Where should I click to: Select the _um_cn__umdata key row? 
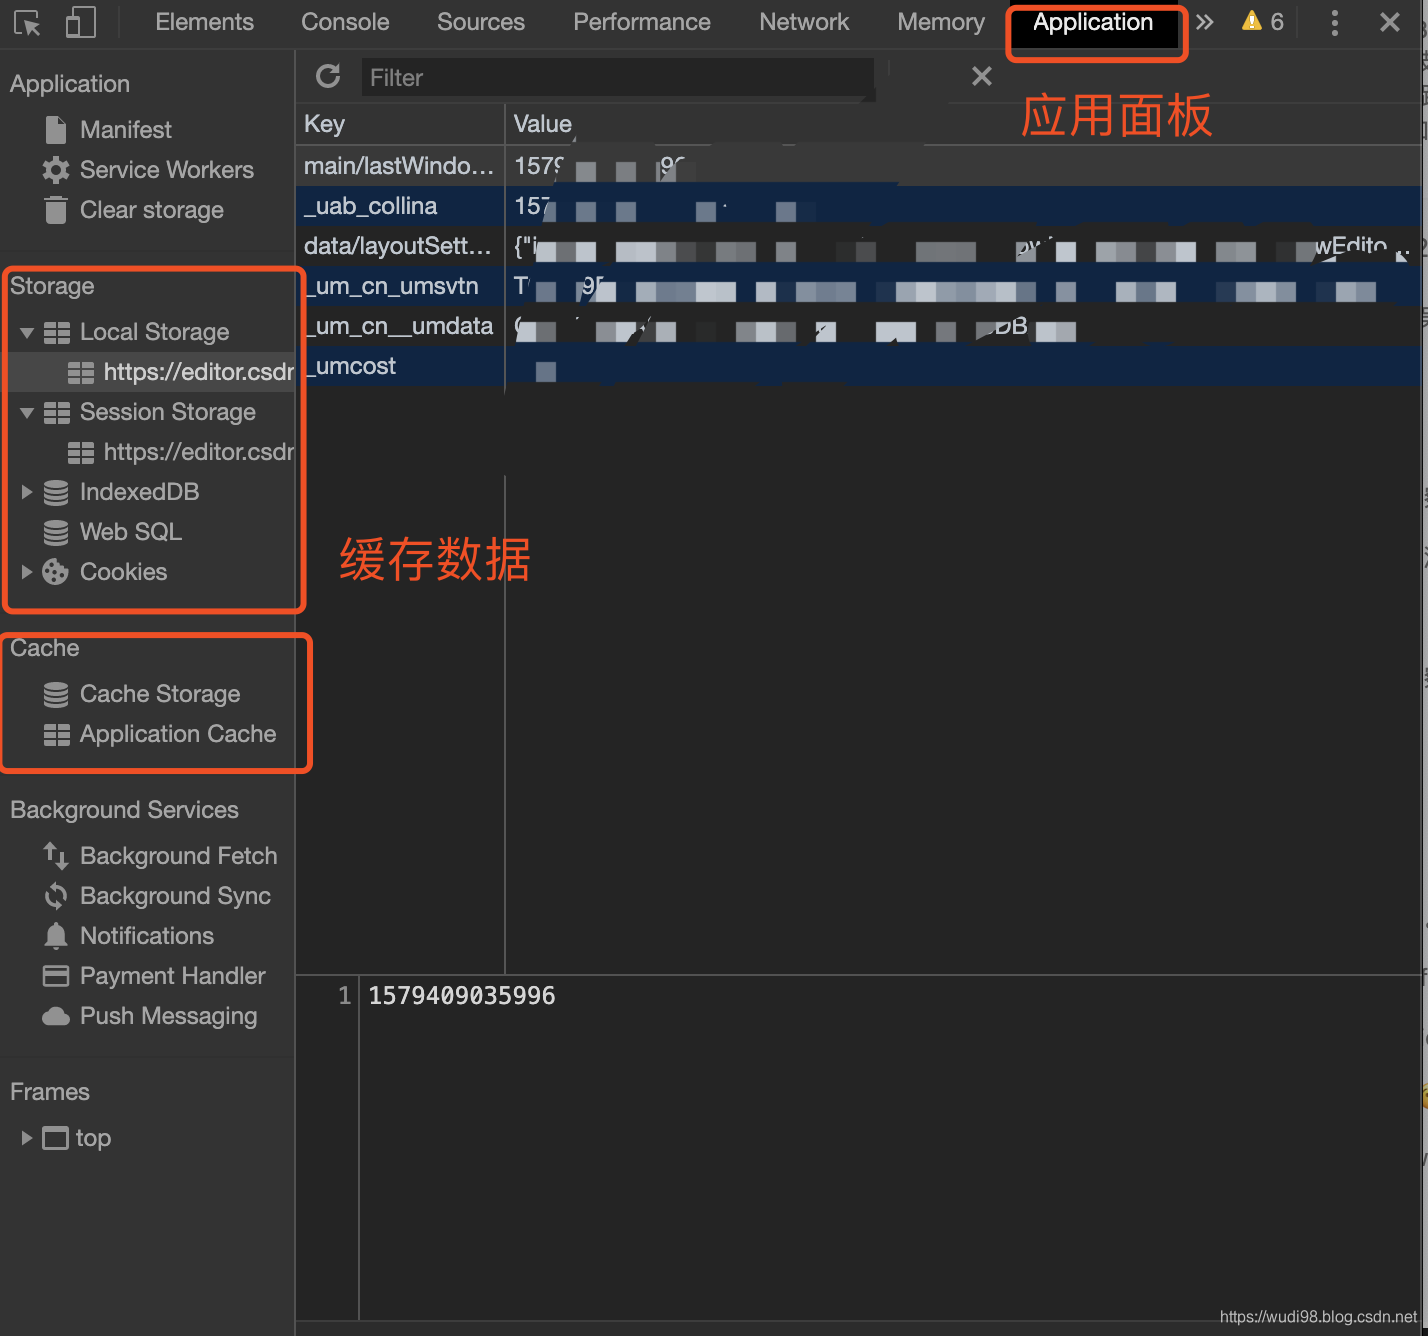point(858,326)
